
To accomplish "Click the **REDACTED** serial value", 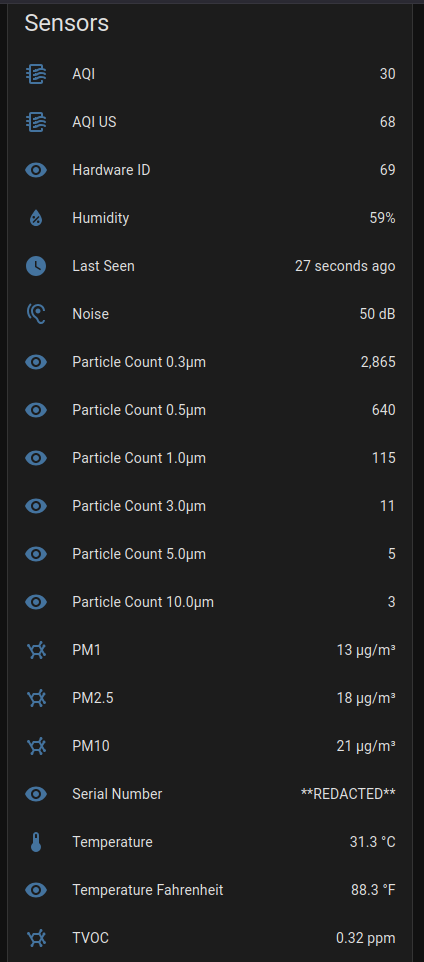I will [348, 794].
